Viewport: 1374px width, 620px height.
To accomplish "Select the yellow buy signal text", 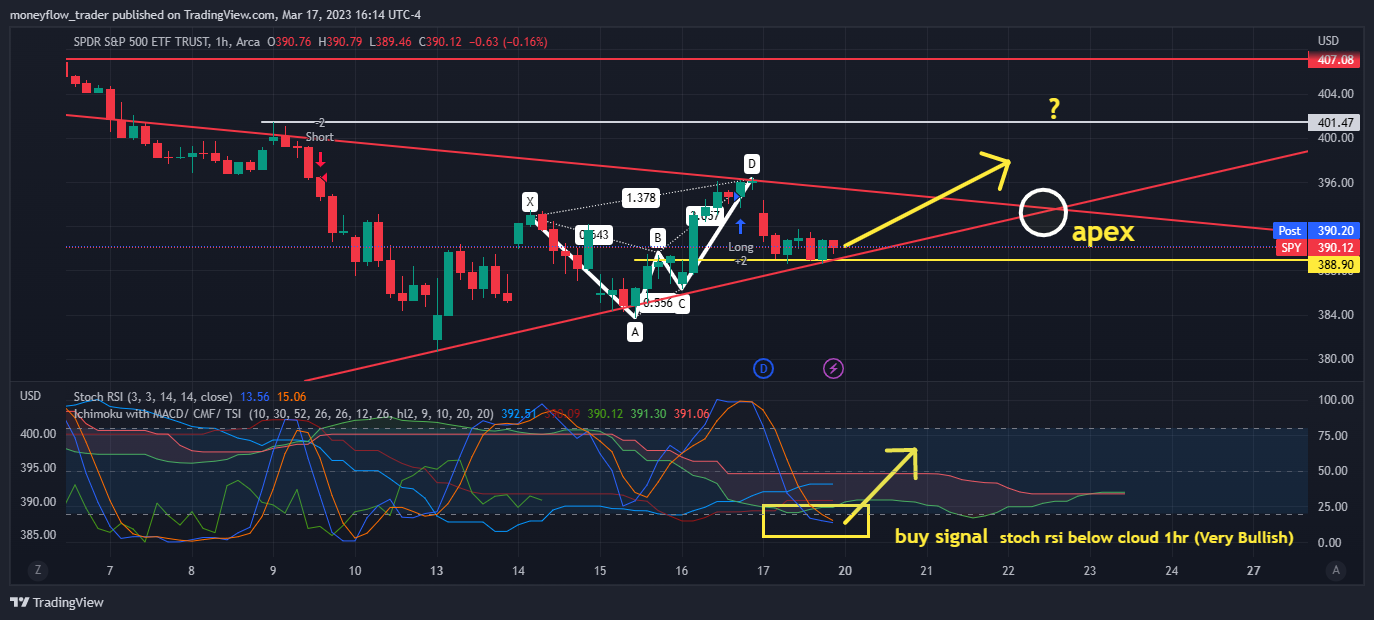I will (x=941, y=537).
